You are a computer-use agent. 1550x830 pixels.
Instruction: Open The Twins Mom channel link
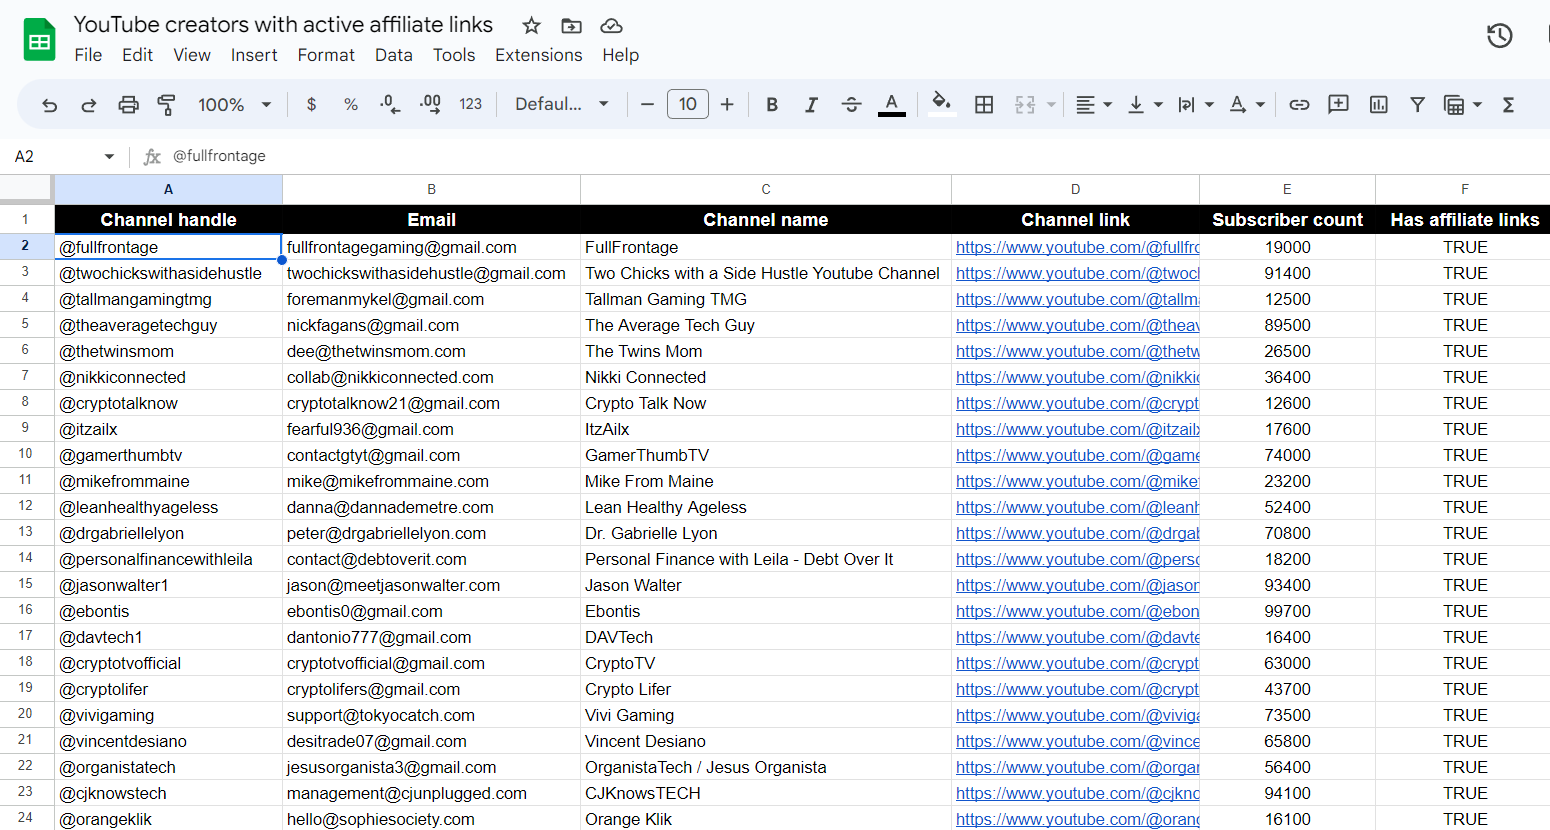1077,351
